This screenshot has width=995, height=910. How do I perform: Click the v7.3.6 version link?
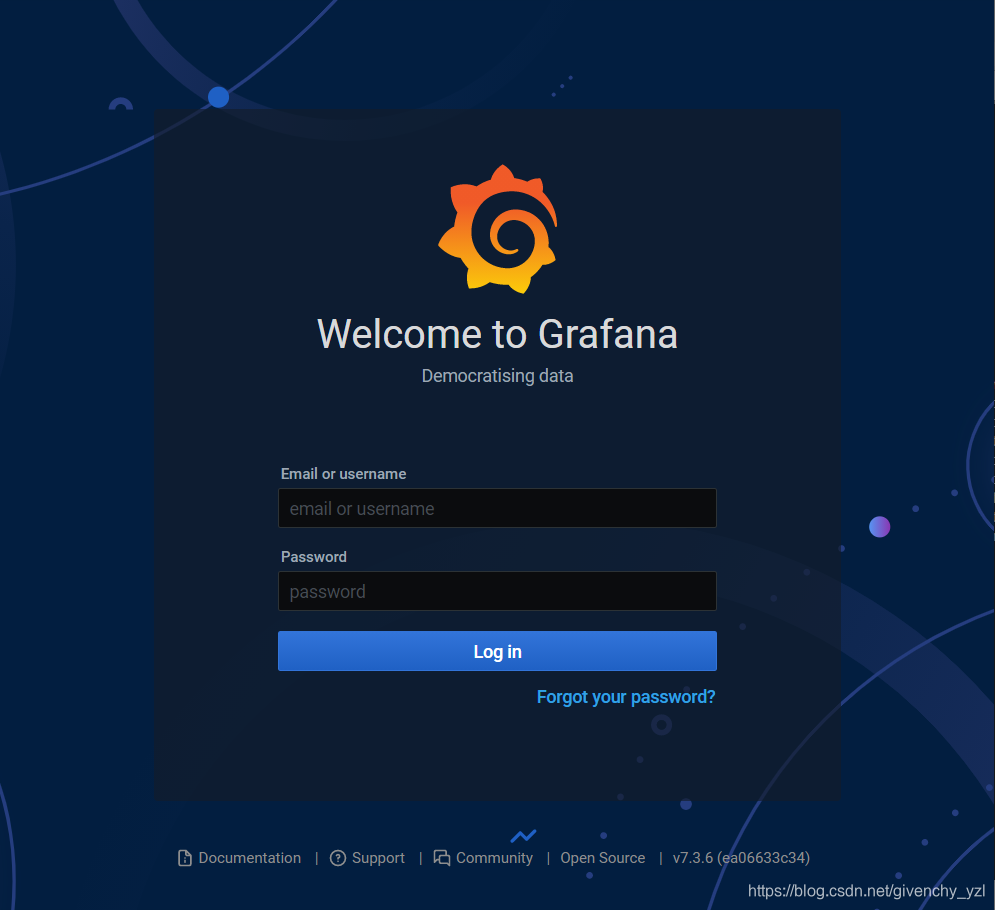(x=741, y=858)
